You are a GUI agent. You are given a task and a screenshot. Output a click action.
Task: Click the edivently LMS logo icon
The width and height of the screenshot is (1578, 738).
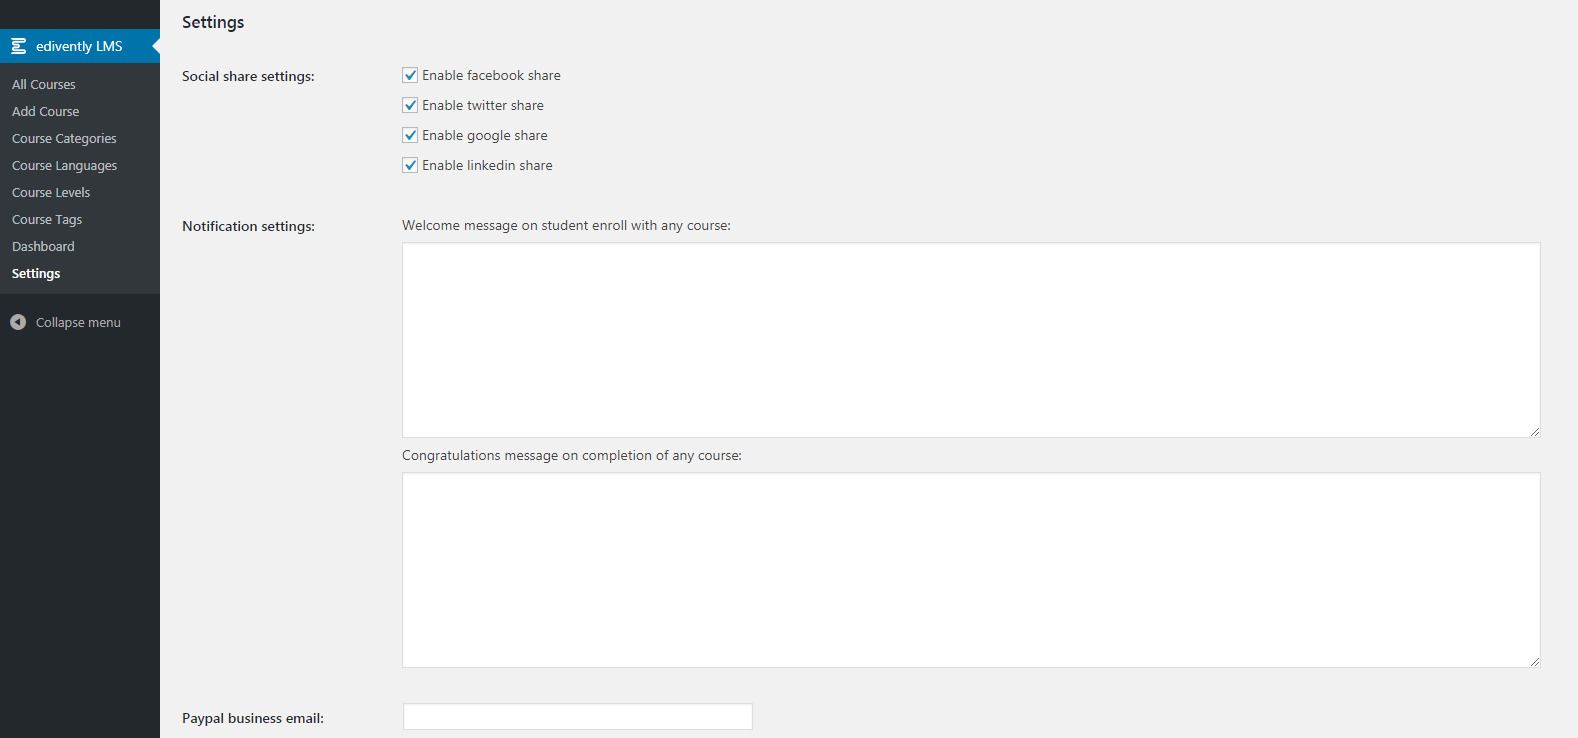coord(18,46)
